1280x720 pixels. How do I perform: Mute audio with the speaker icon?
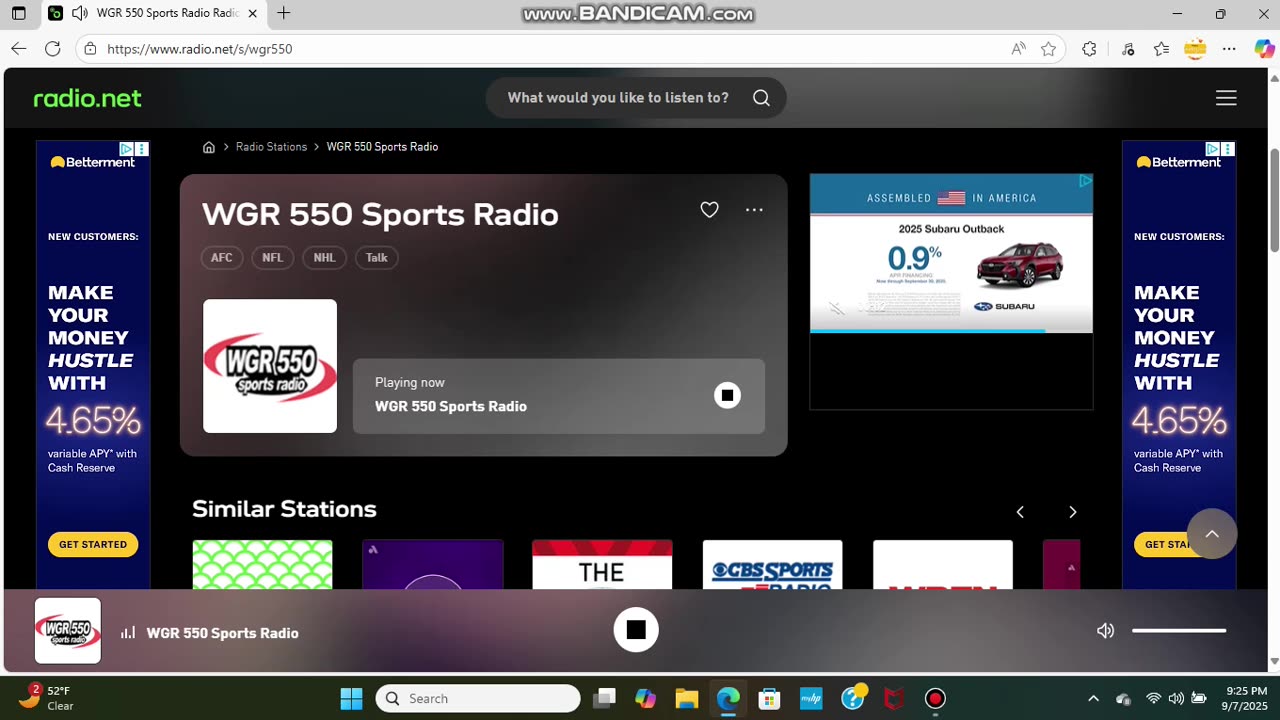pos(1105,631)
